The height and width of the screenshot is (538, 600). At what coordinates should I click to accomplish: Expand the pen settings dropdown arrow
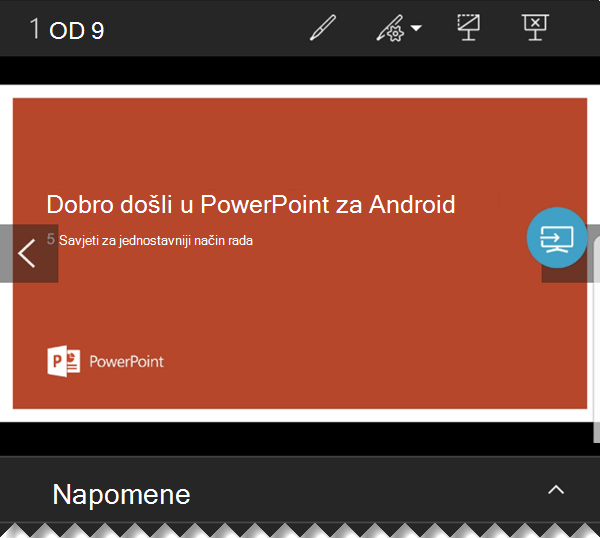[416, 28]
